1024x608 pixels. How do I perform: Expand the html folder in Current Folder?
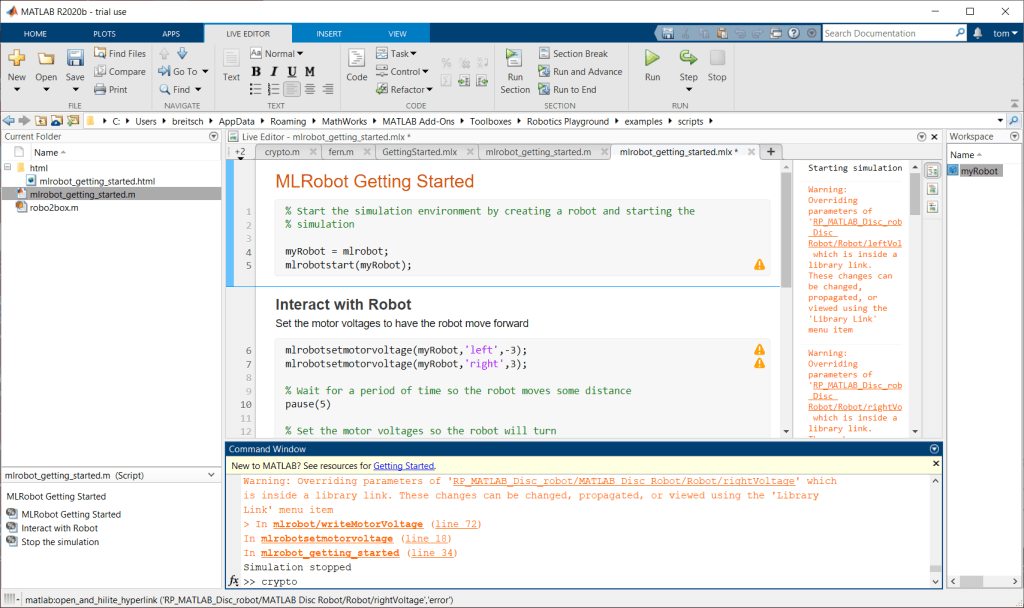point(9,167)
